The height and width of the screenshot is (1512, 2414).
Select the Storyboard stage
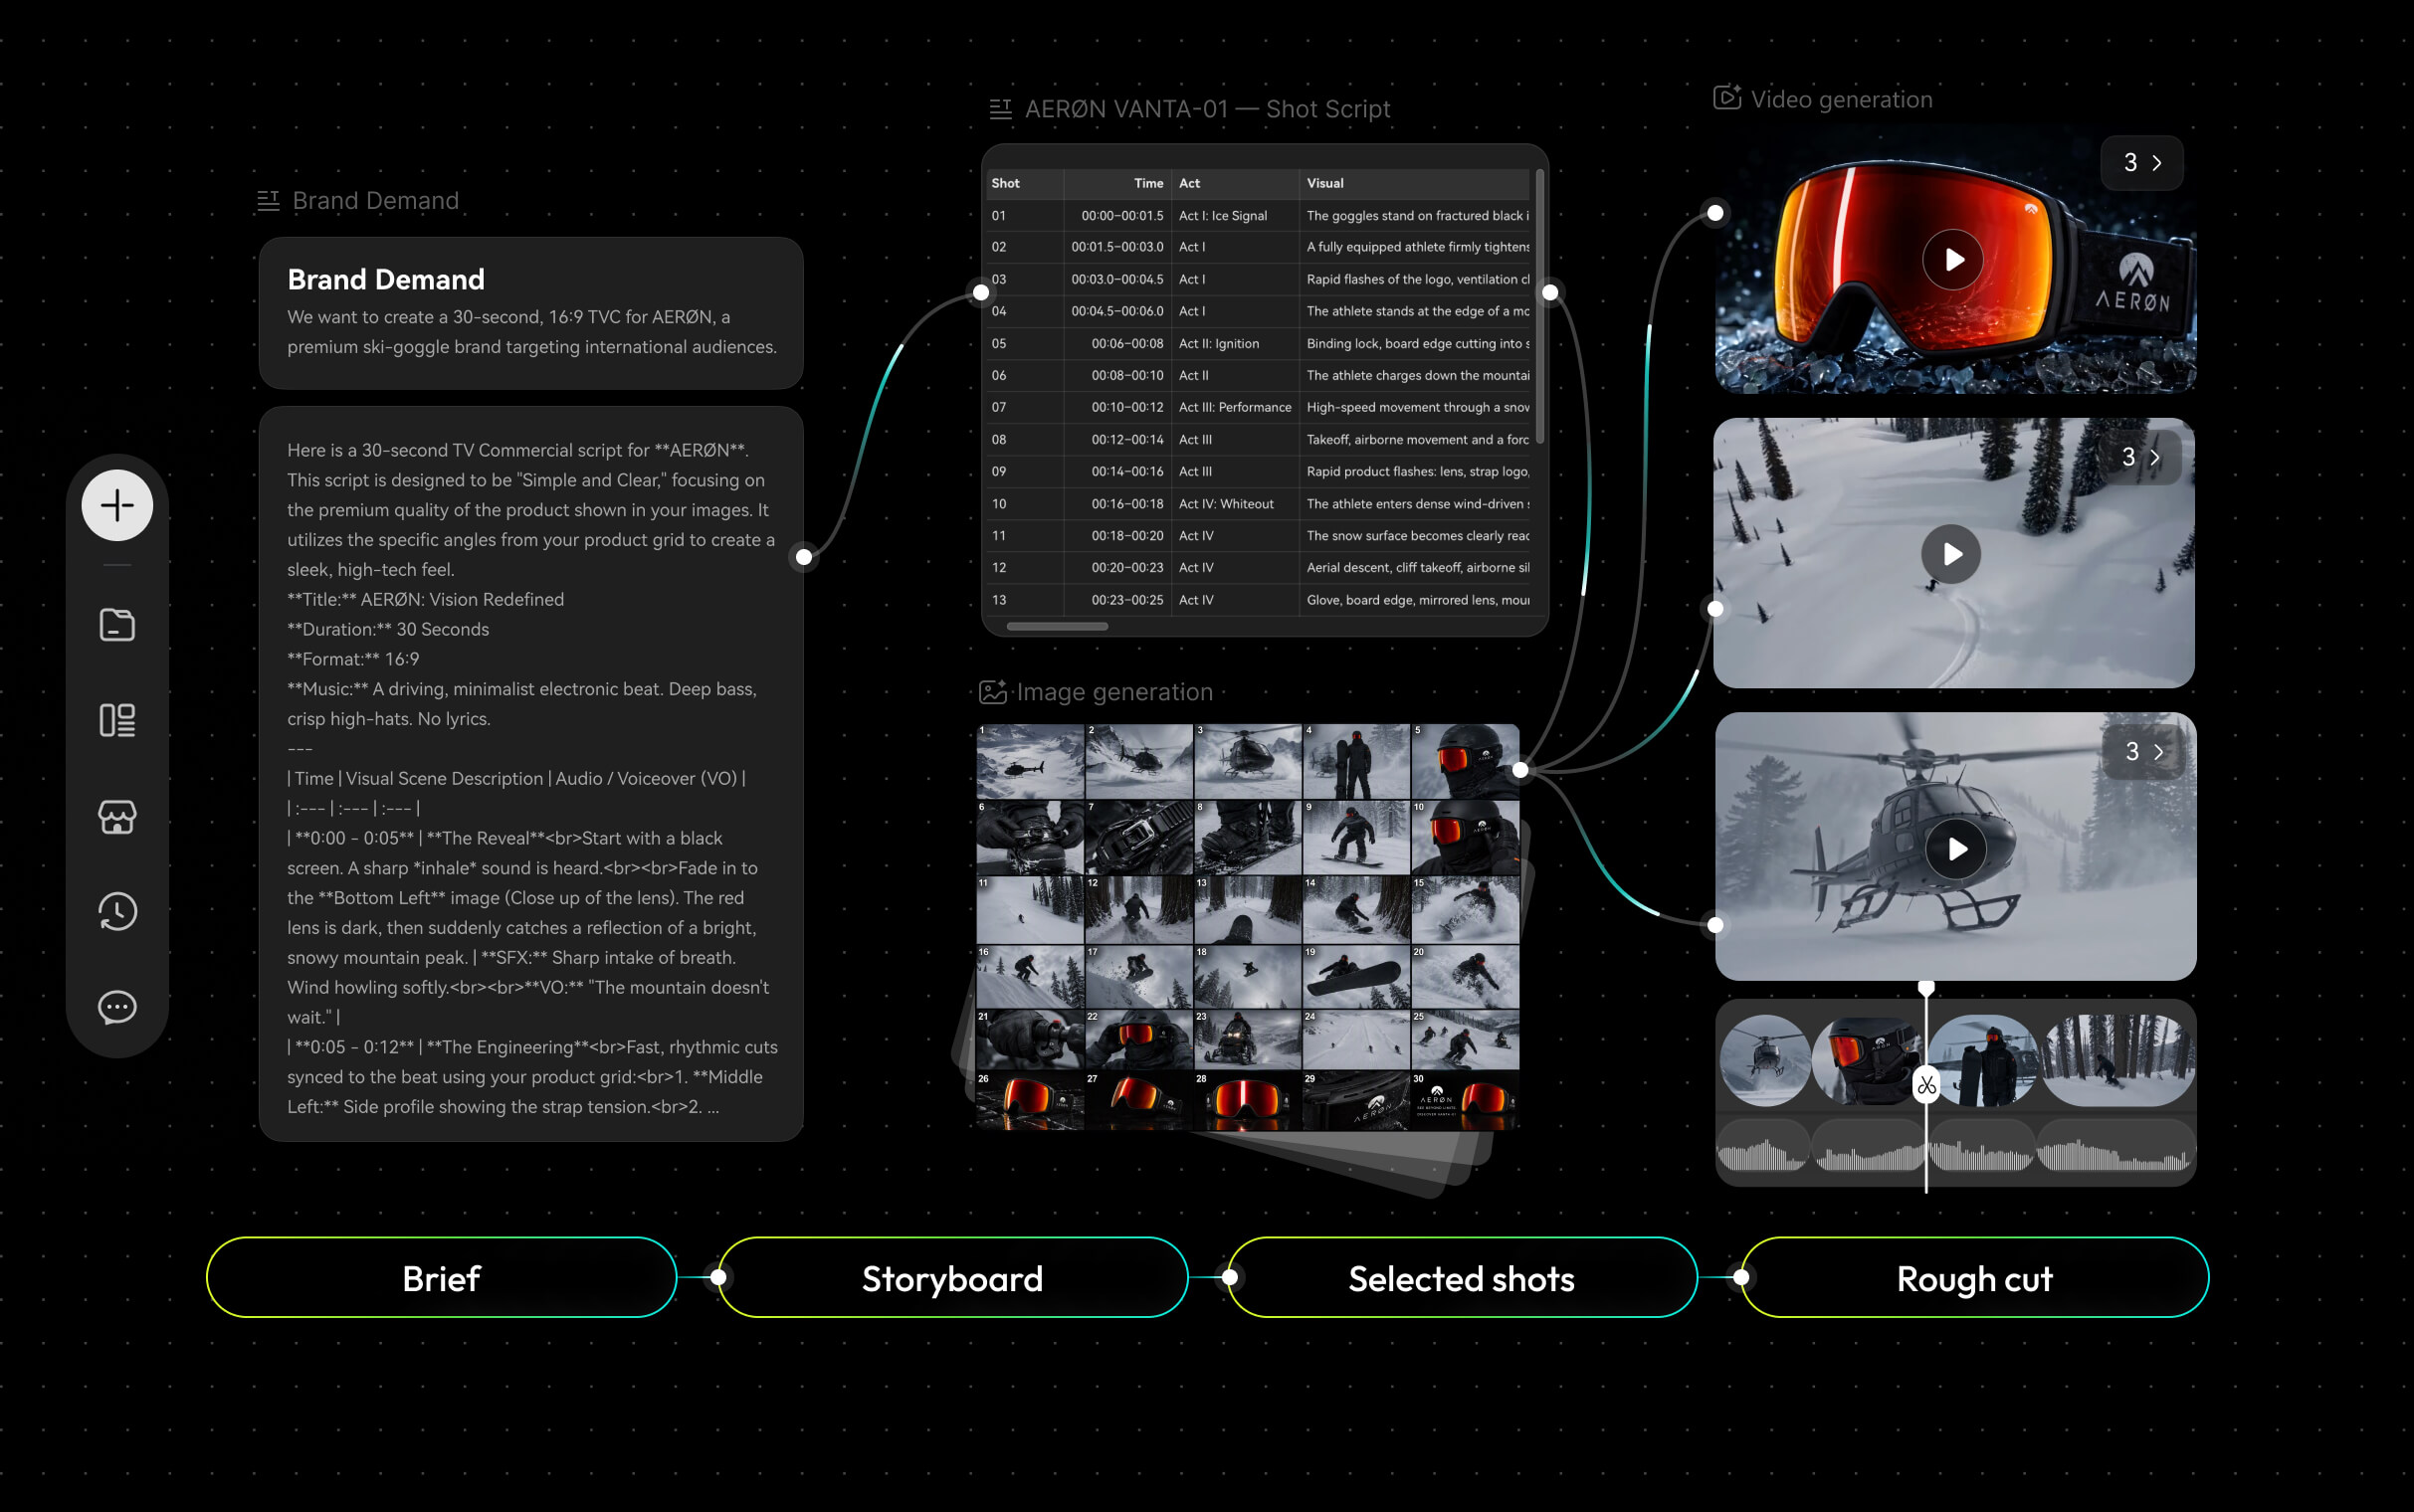(952, 1278)
